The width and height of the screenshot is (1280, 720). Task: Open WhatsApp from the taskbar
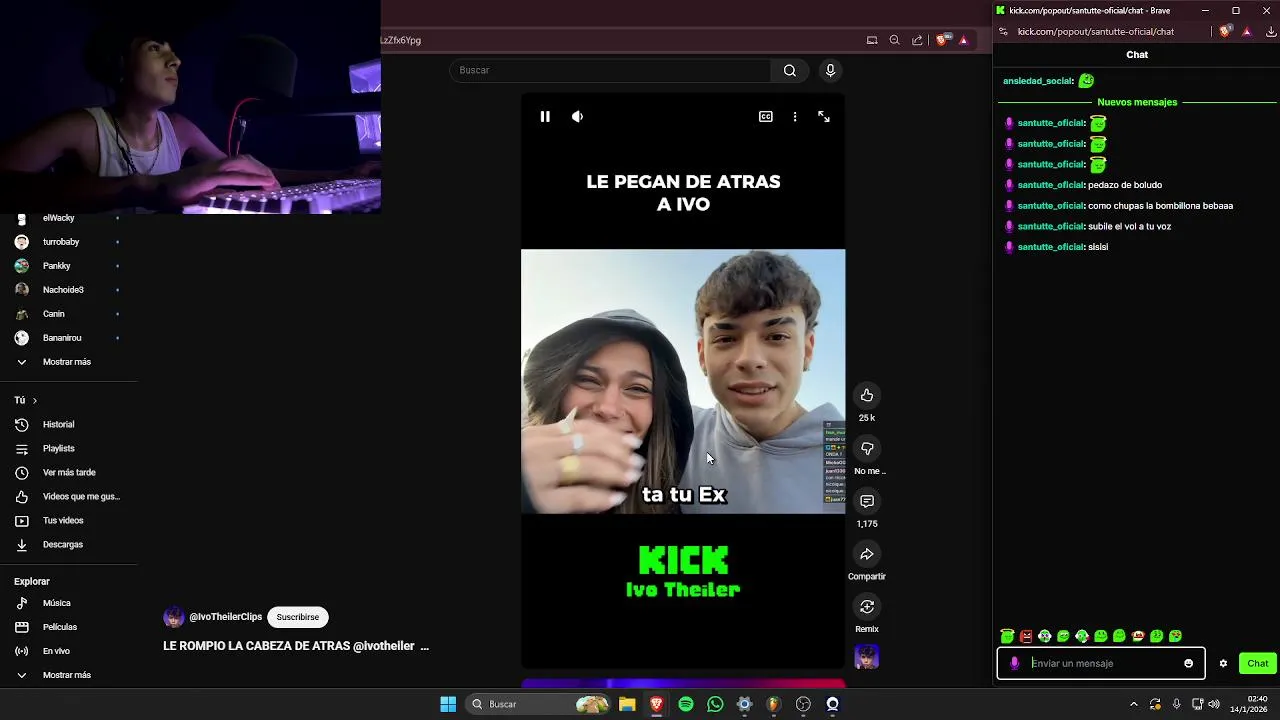[715, 704]
